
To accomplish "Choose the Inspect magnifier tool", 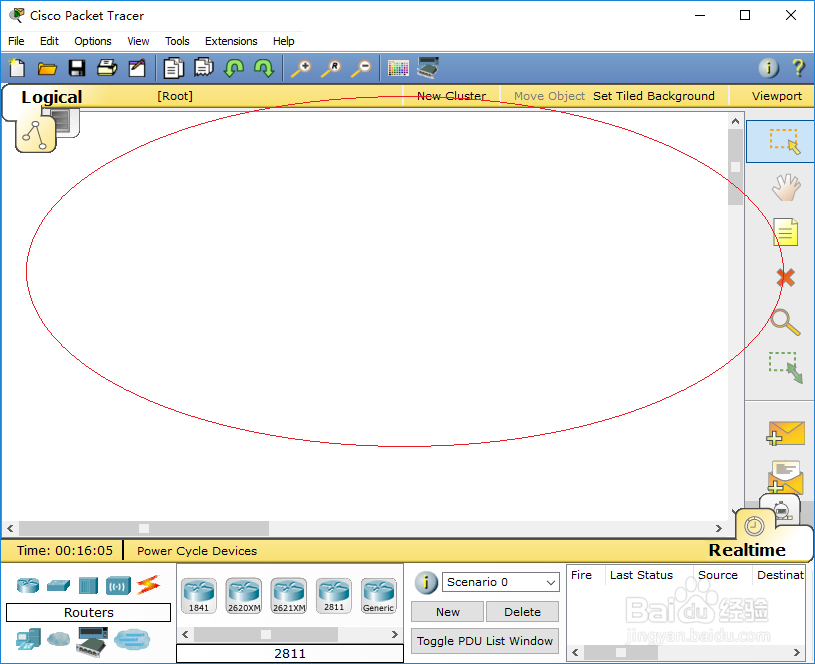I will [x=785, y=322].
